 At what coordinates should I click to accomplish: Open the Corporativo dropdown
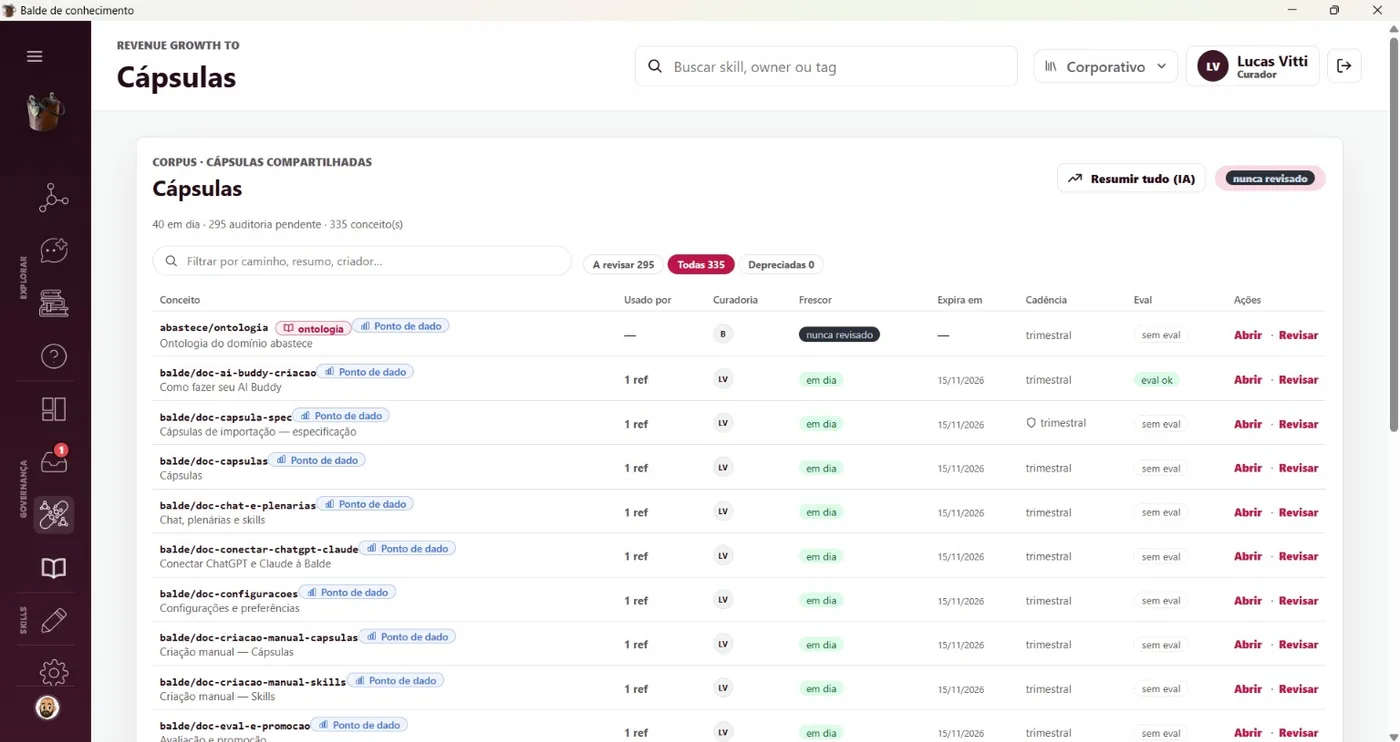(1105, 66)
